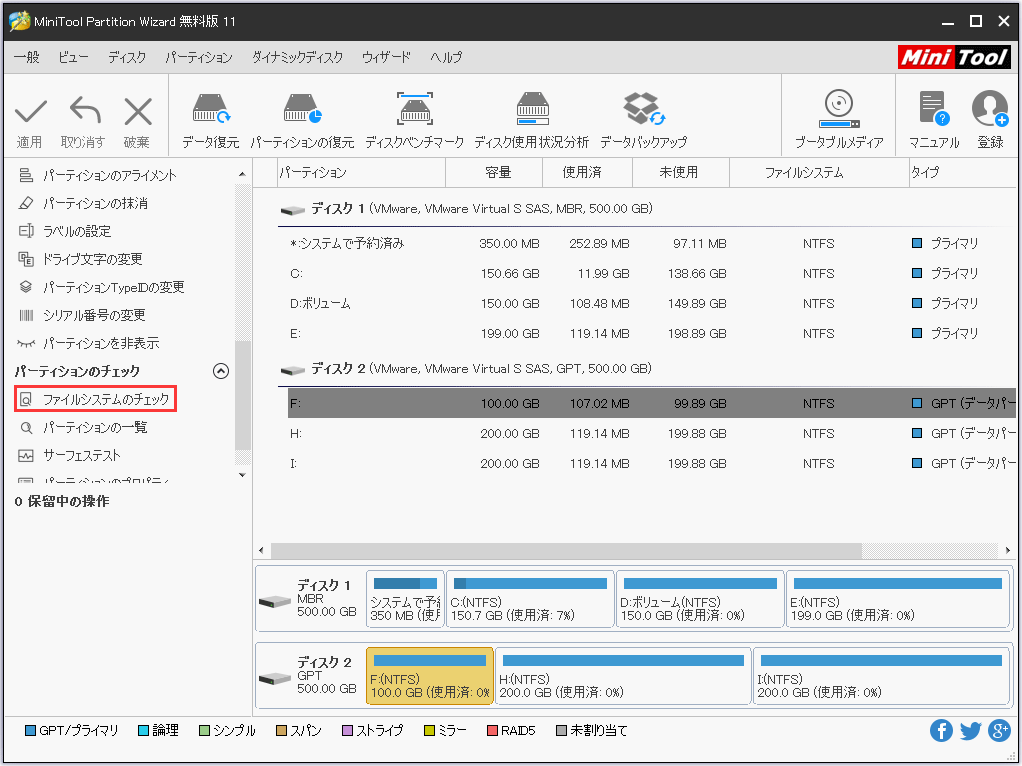Select ディスク 1 header in list
The image size is (1022, 766).
[x=466, y=209]
